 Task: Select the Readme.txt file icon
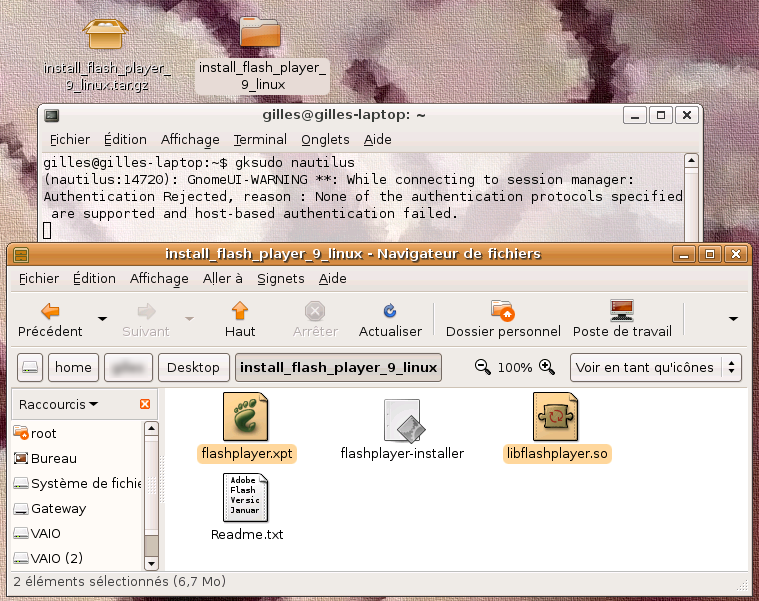(x=245, y=497)
